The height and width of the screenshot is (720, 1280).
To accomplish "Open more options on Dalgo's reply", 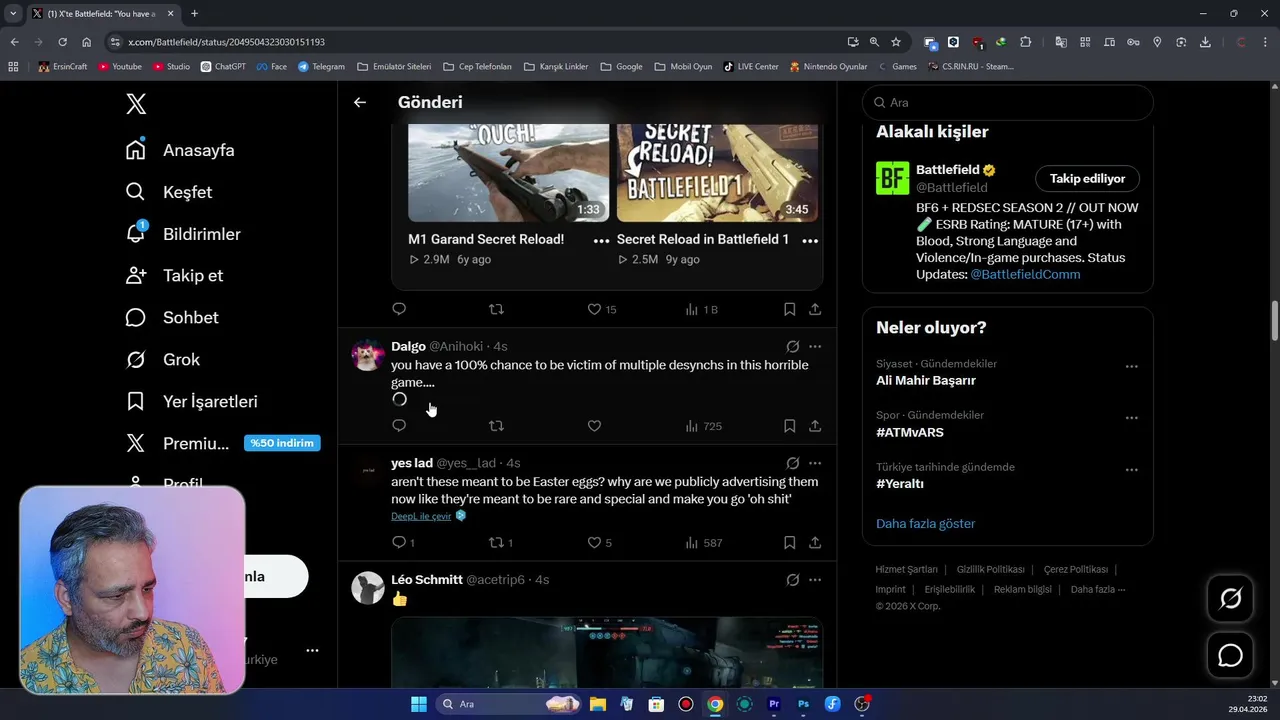I will (x=815, y=346).
